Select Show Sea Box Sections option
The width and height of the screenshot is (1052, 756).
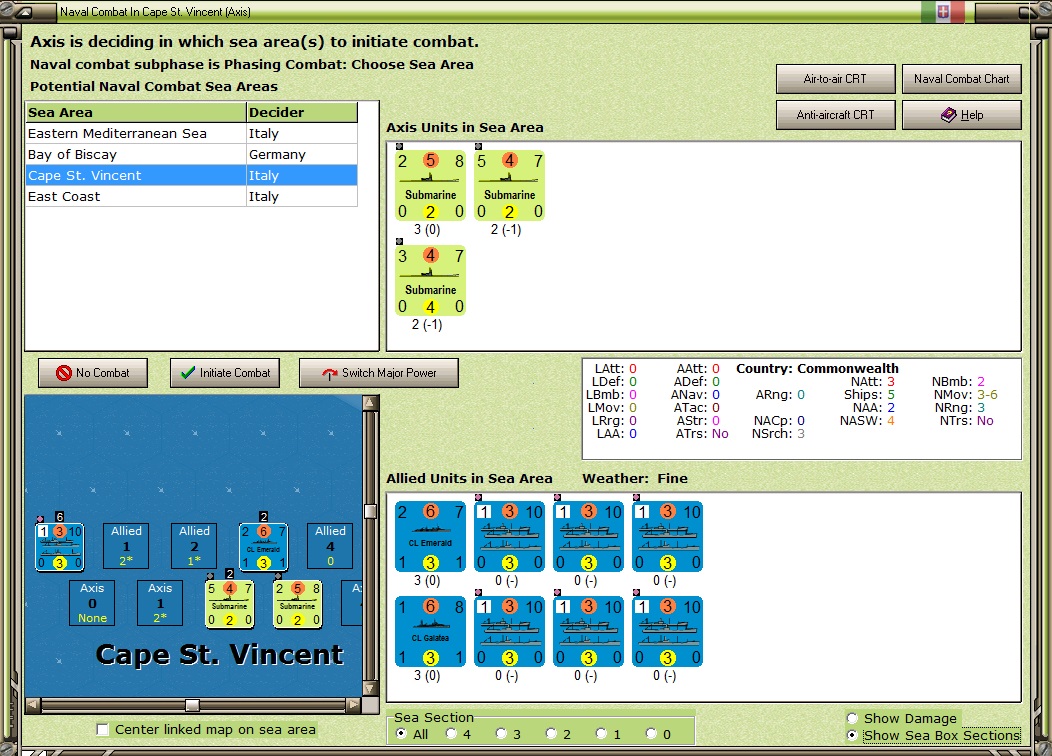852,735
